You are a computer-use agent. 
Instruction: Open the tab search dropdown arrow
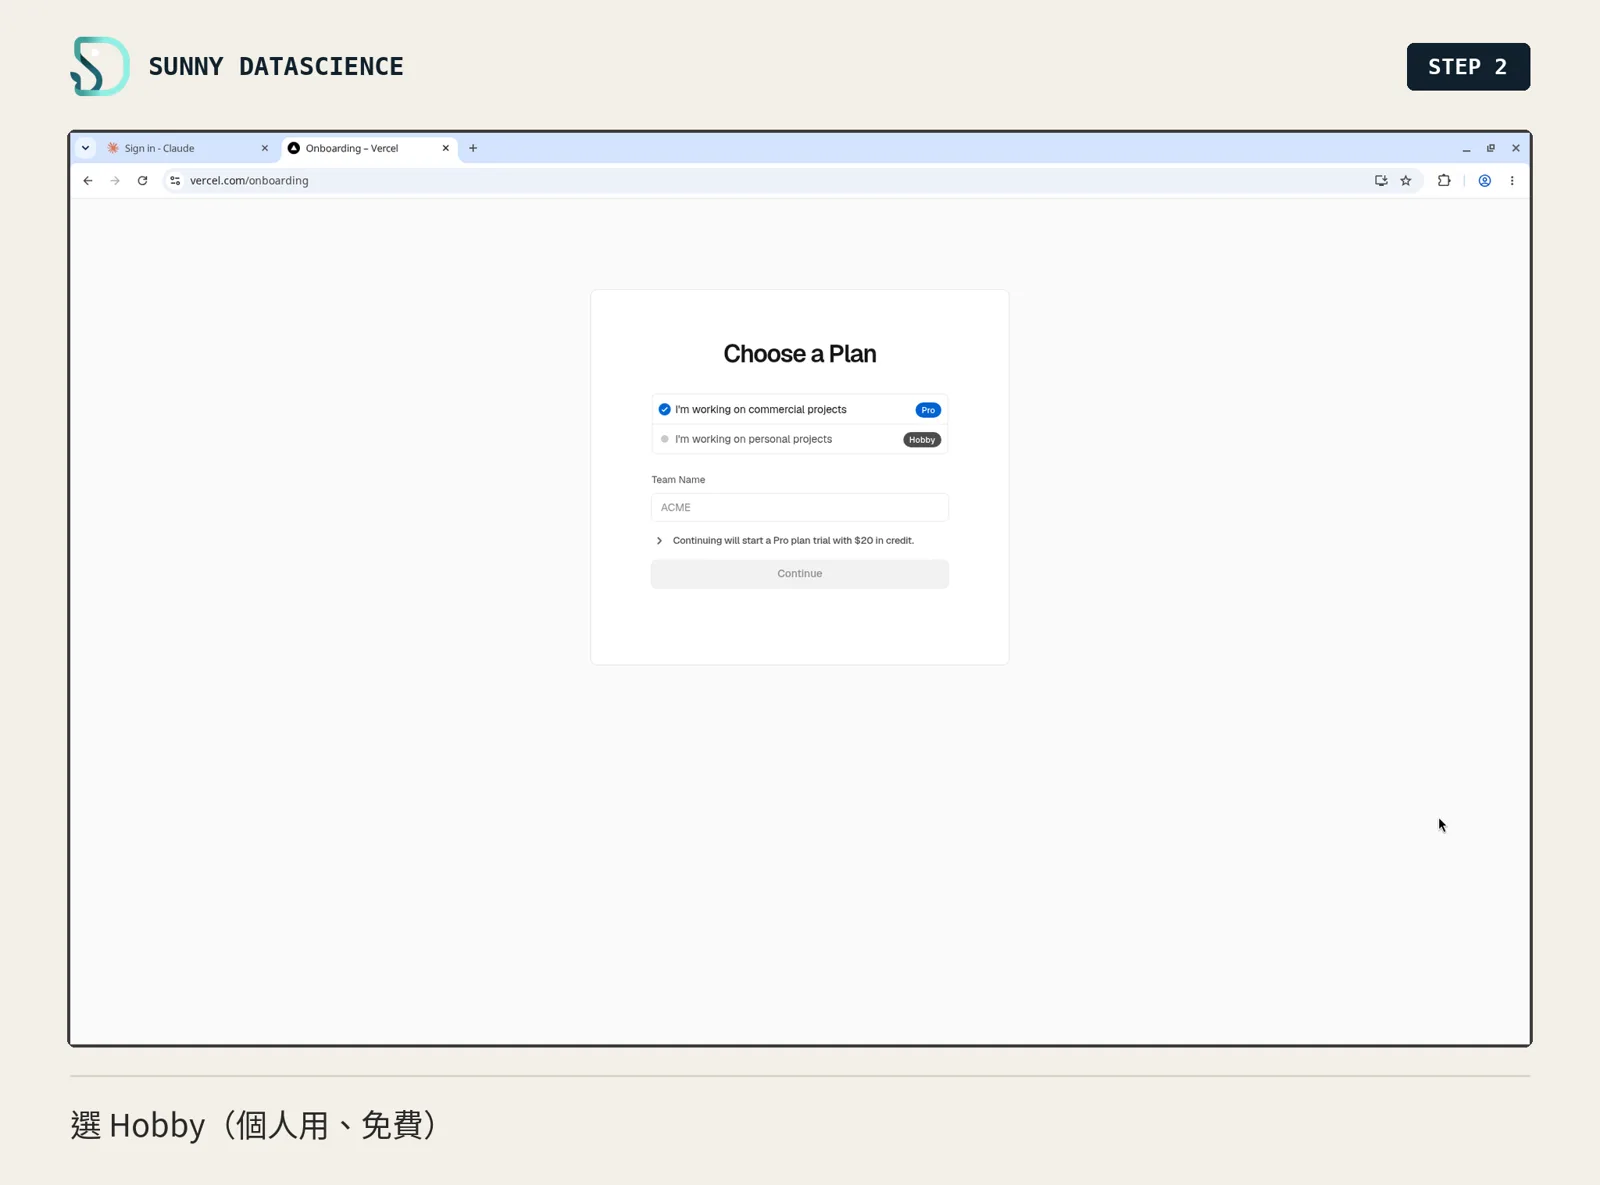click(x=86, y=148)
